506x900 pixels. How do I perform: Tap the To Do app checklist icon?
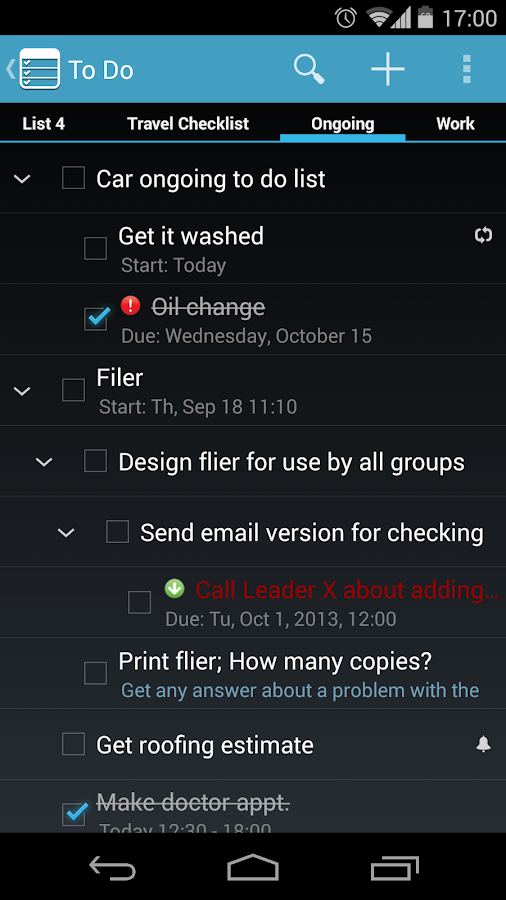pyautogui.click(x=40, y=69)
